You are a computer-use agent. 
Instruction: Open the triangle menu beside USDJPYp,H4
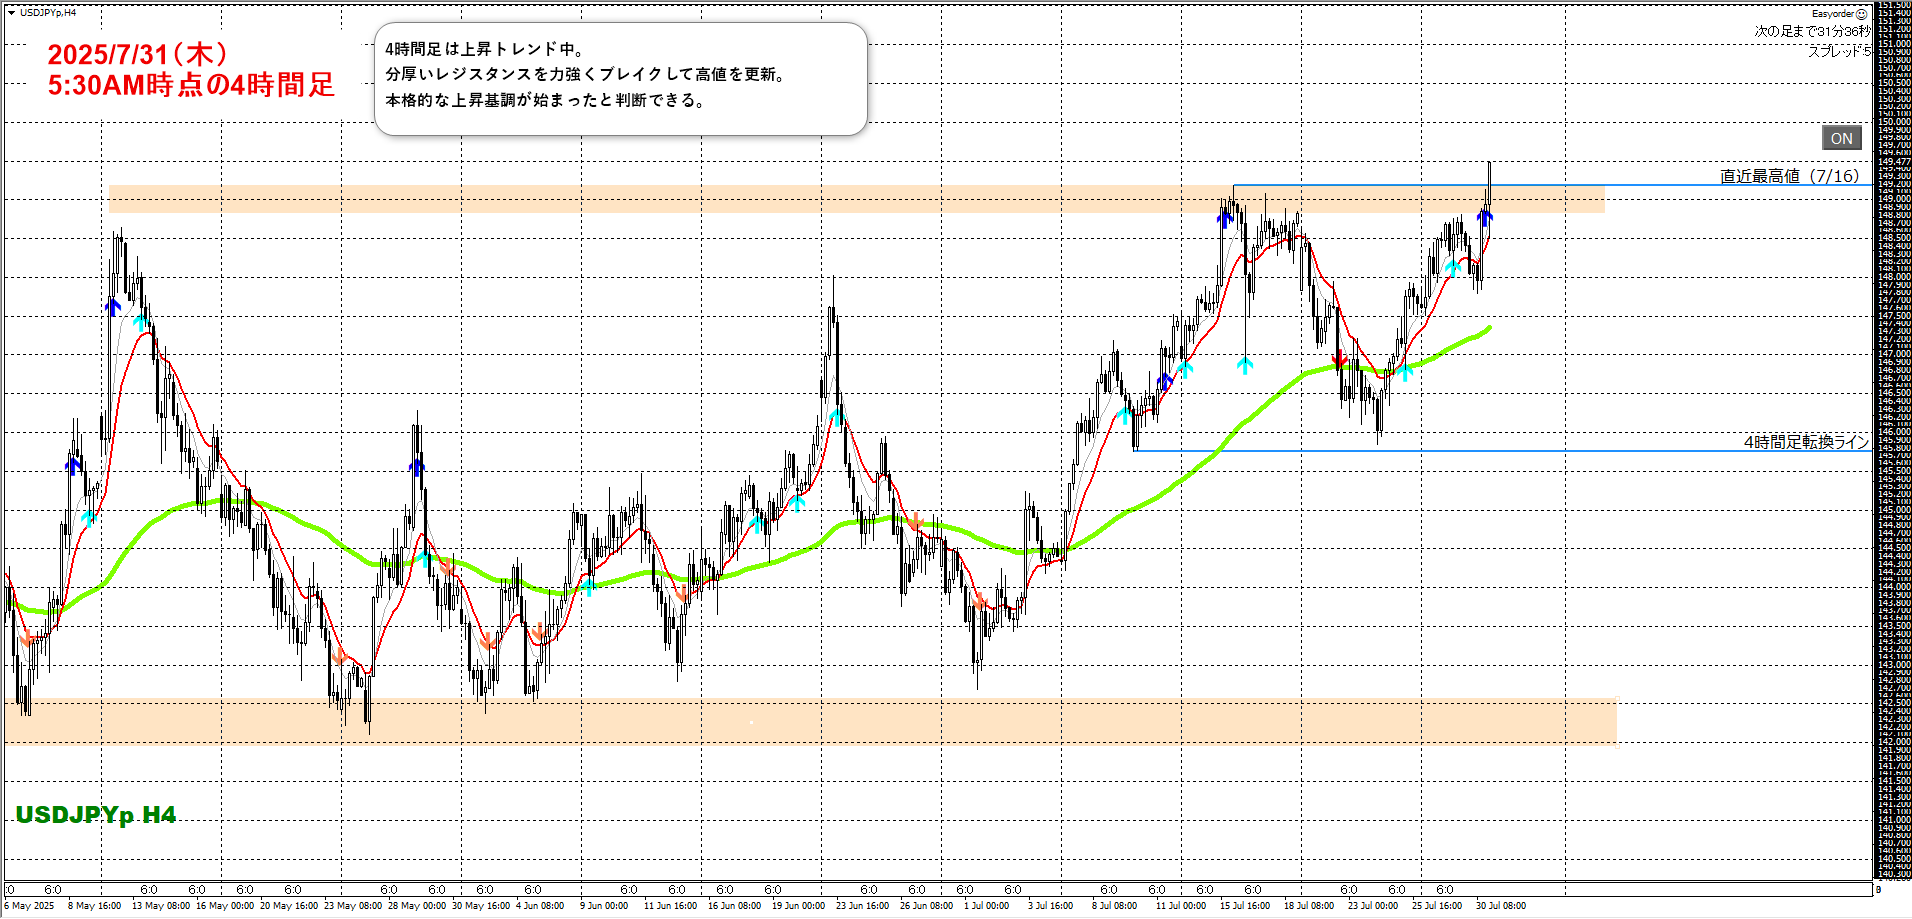pos(11,13)
